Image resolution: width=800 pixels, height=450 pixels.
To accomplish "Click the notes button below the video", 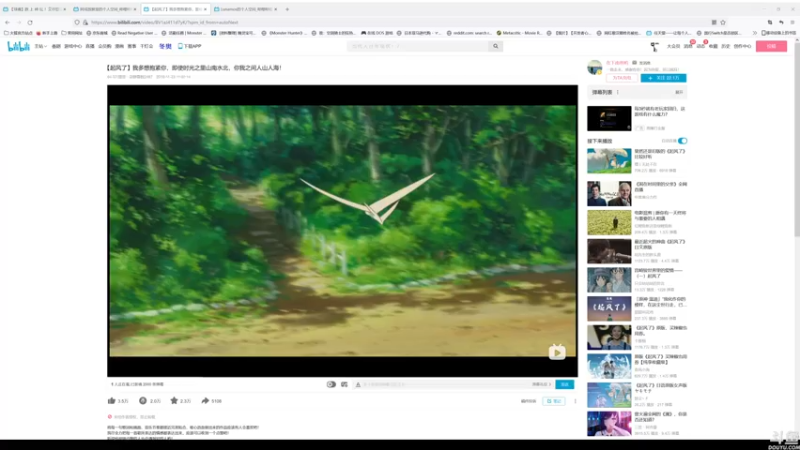I will pos(554,401).
